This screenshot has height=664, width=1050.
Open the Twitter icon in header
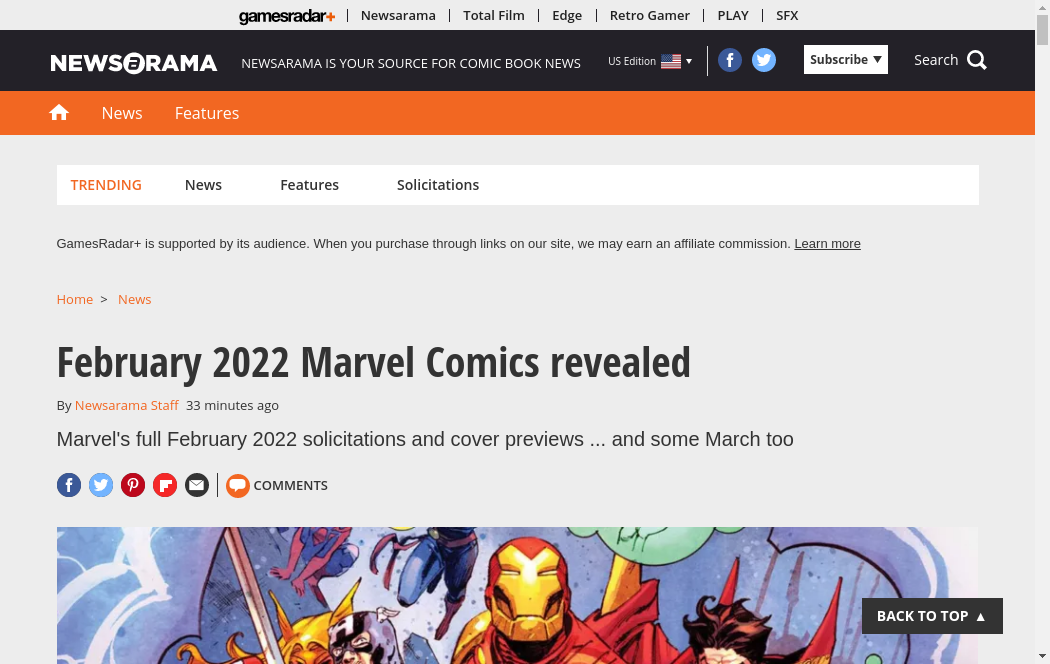tap(763, 60)
